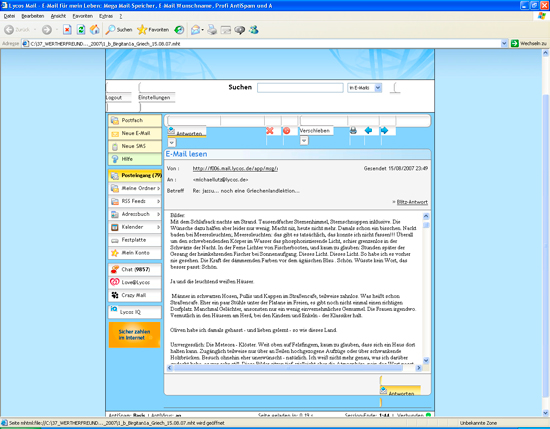Click the Suchen search input field
Screen dimensions: 550x429
point(300,88)
